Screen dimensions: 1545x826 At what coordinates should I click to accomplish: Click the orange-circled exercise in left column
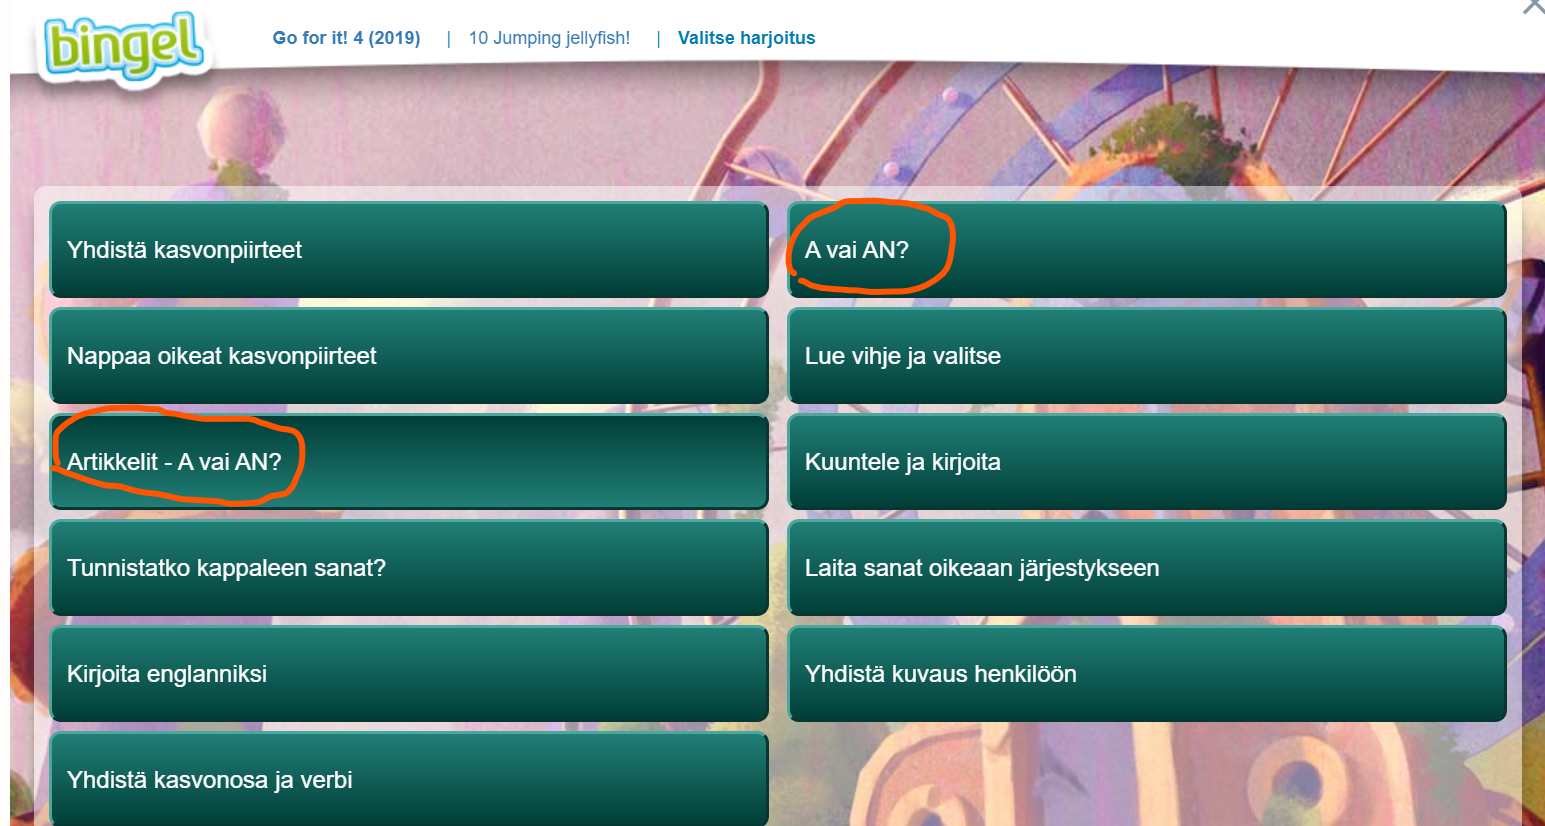(175, 461)
